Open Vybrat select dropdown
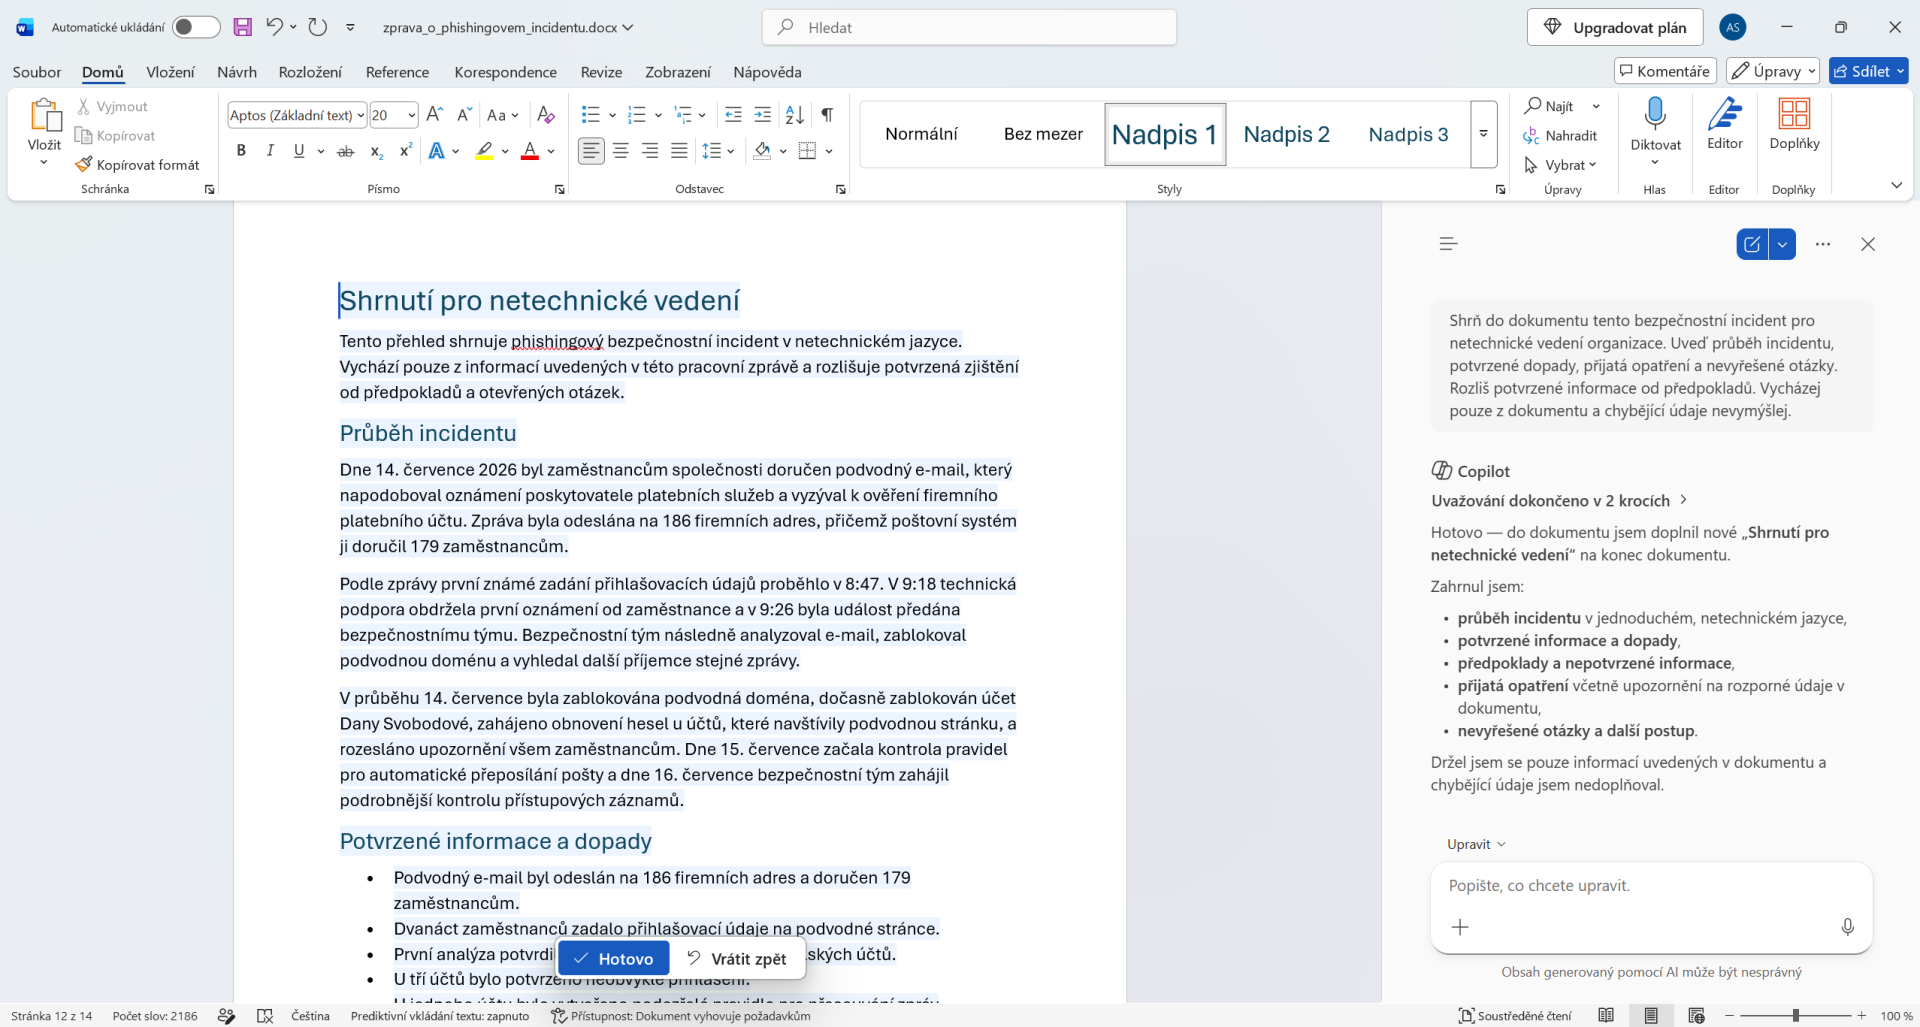Viewport: 1920px width, 1027px height. (1560, 165)
